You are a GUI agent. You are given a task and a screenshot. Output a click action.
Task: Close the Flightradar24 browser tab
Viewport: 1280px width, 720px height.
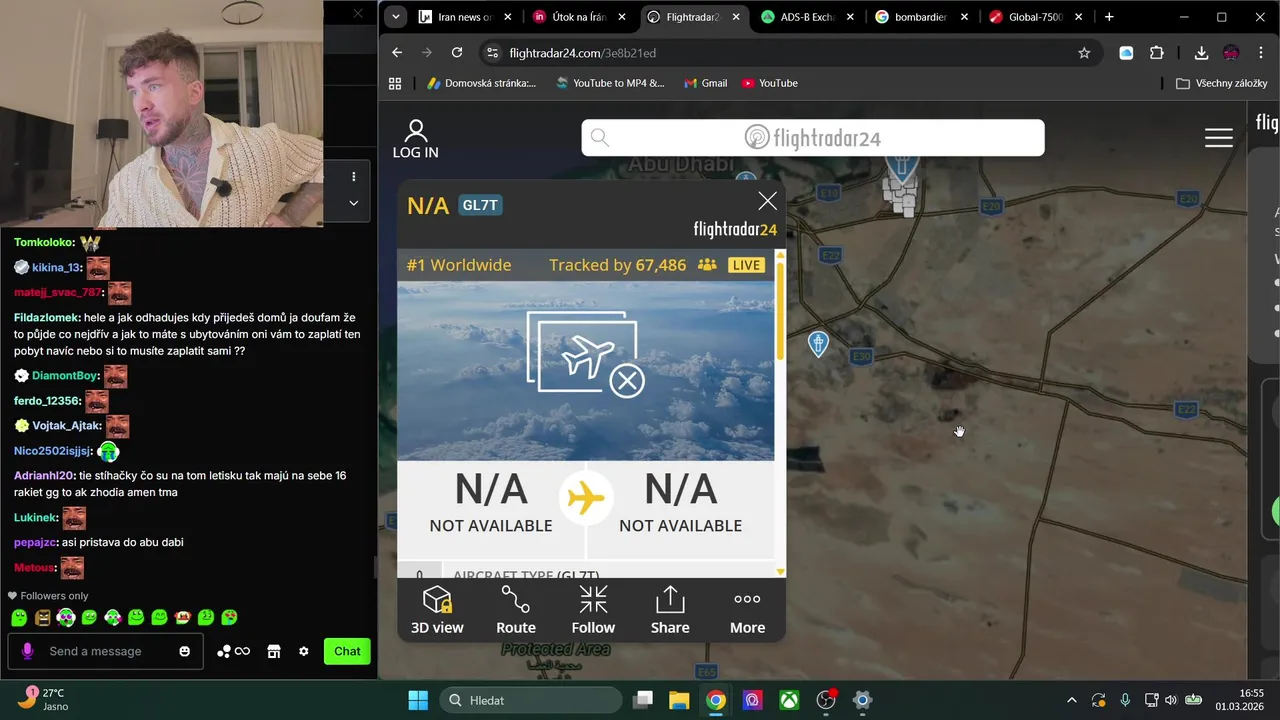point(737,17)
